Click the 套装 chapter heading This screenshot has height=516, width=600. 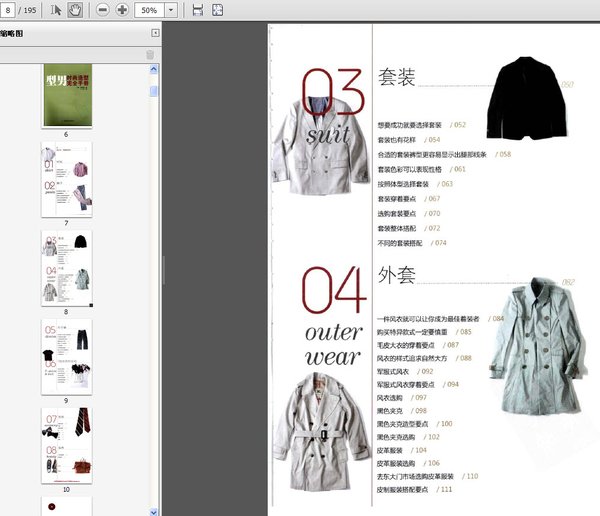click(x=396, y=77)
